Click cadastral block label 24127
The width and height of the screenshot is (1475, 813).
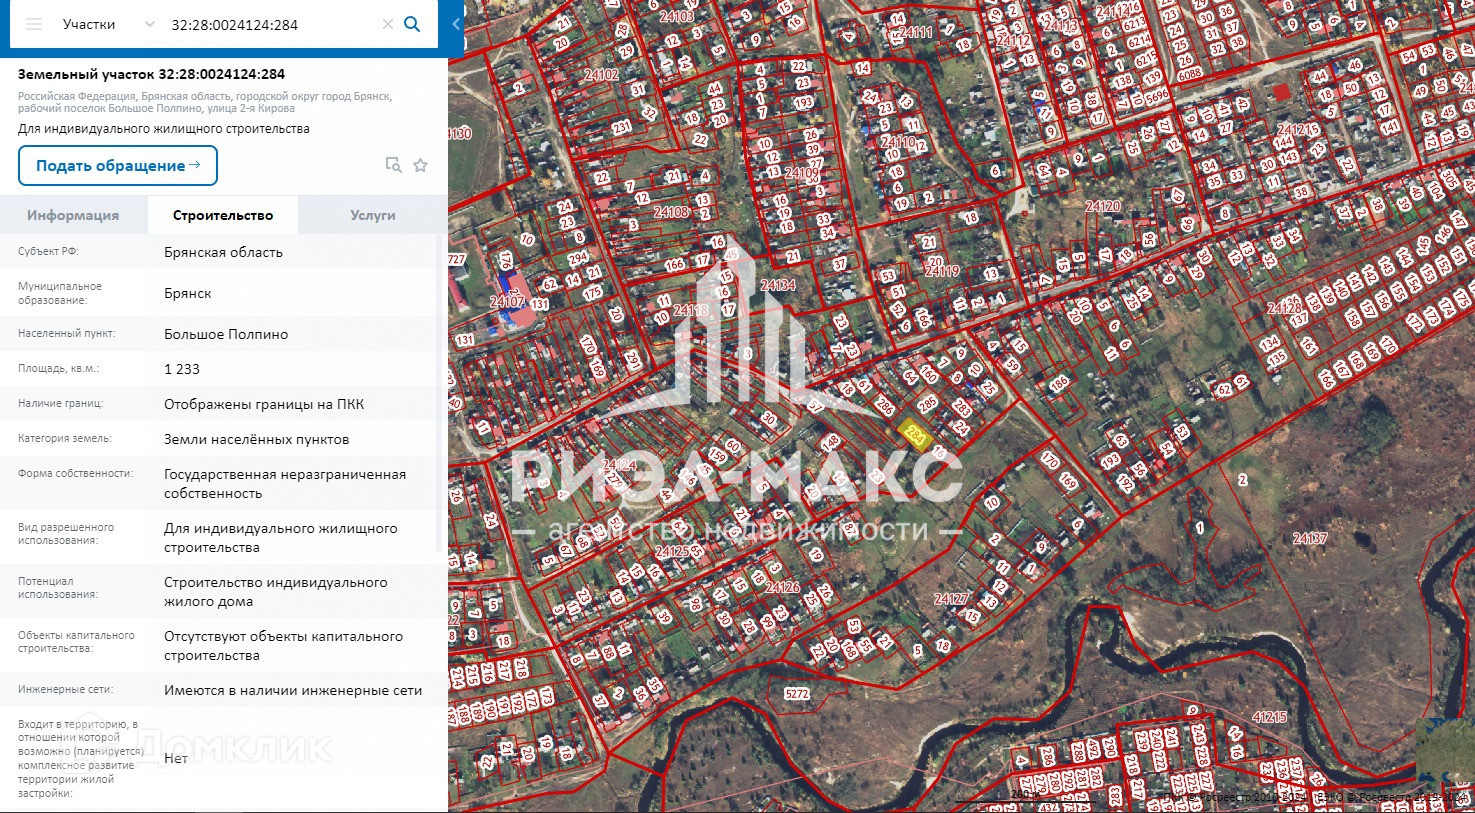point(951,599)
